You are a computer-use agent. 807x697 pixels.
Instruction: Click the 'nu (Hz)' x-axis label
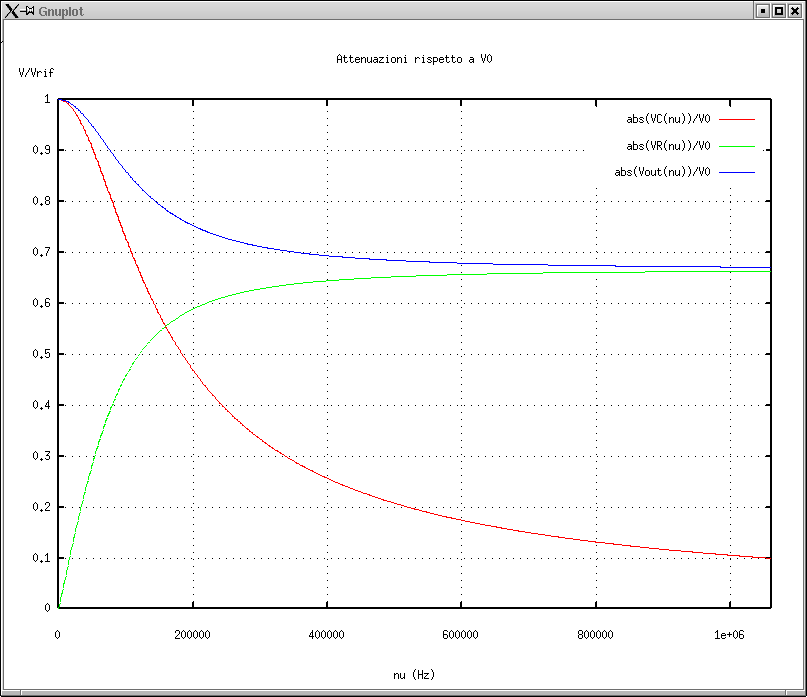[414, 675]
